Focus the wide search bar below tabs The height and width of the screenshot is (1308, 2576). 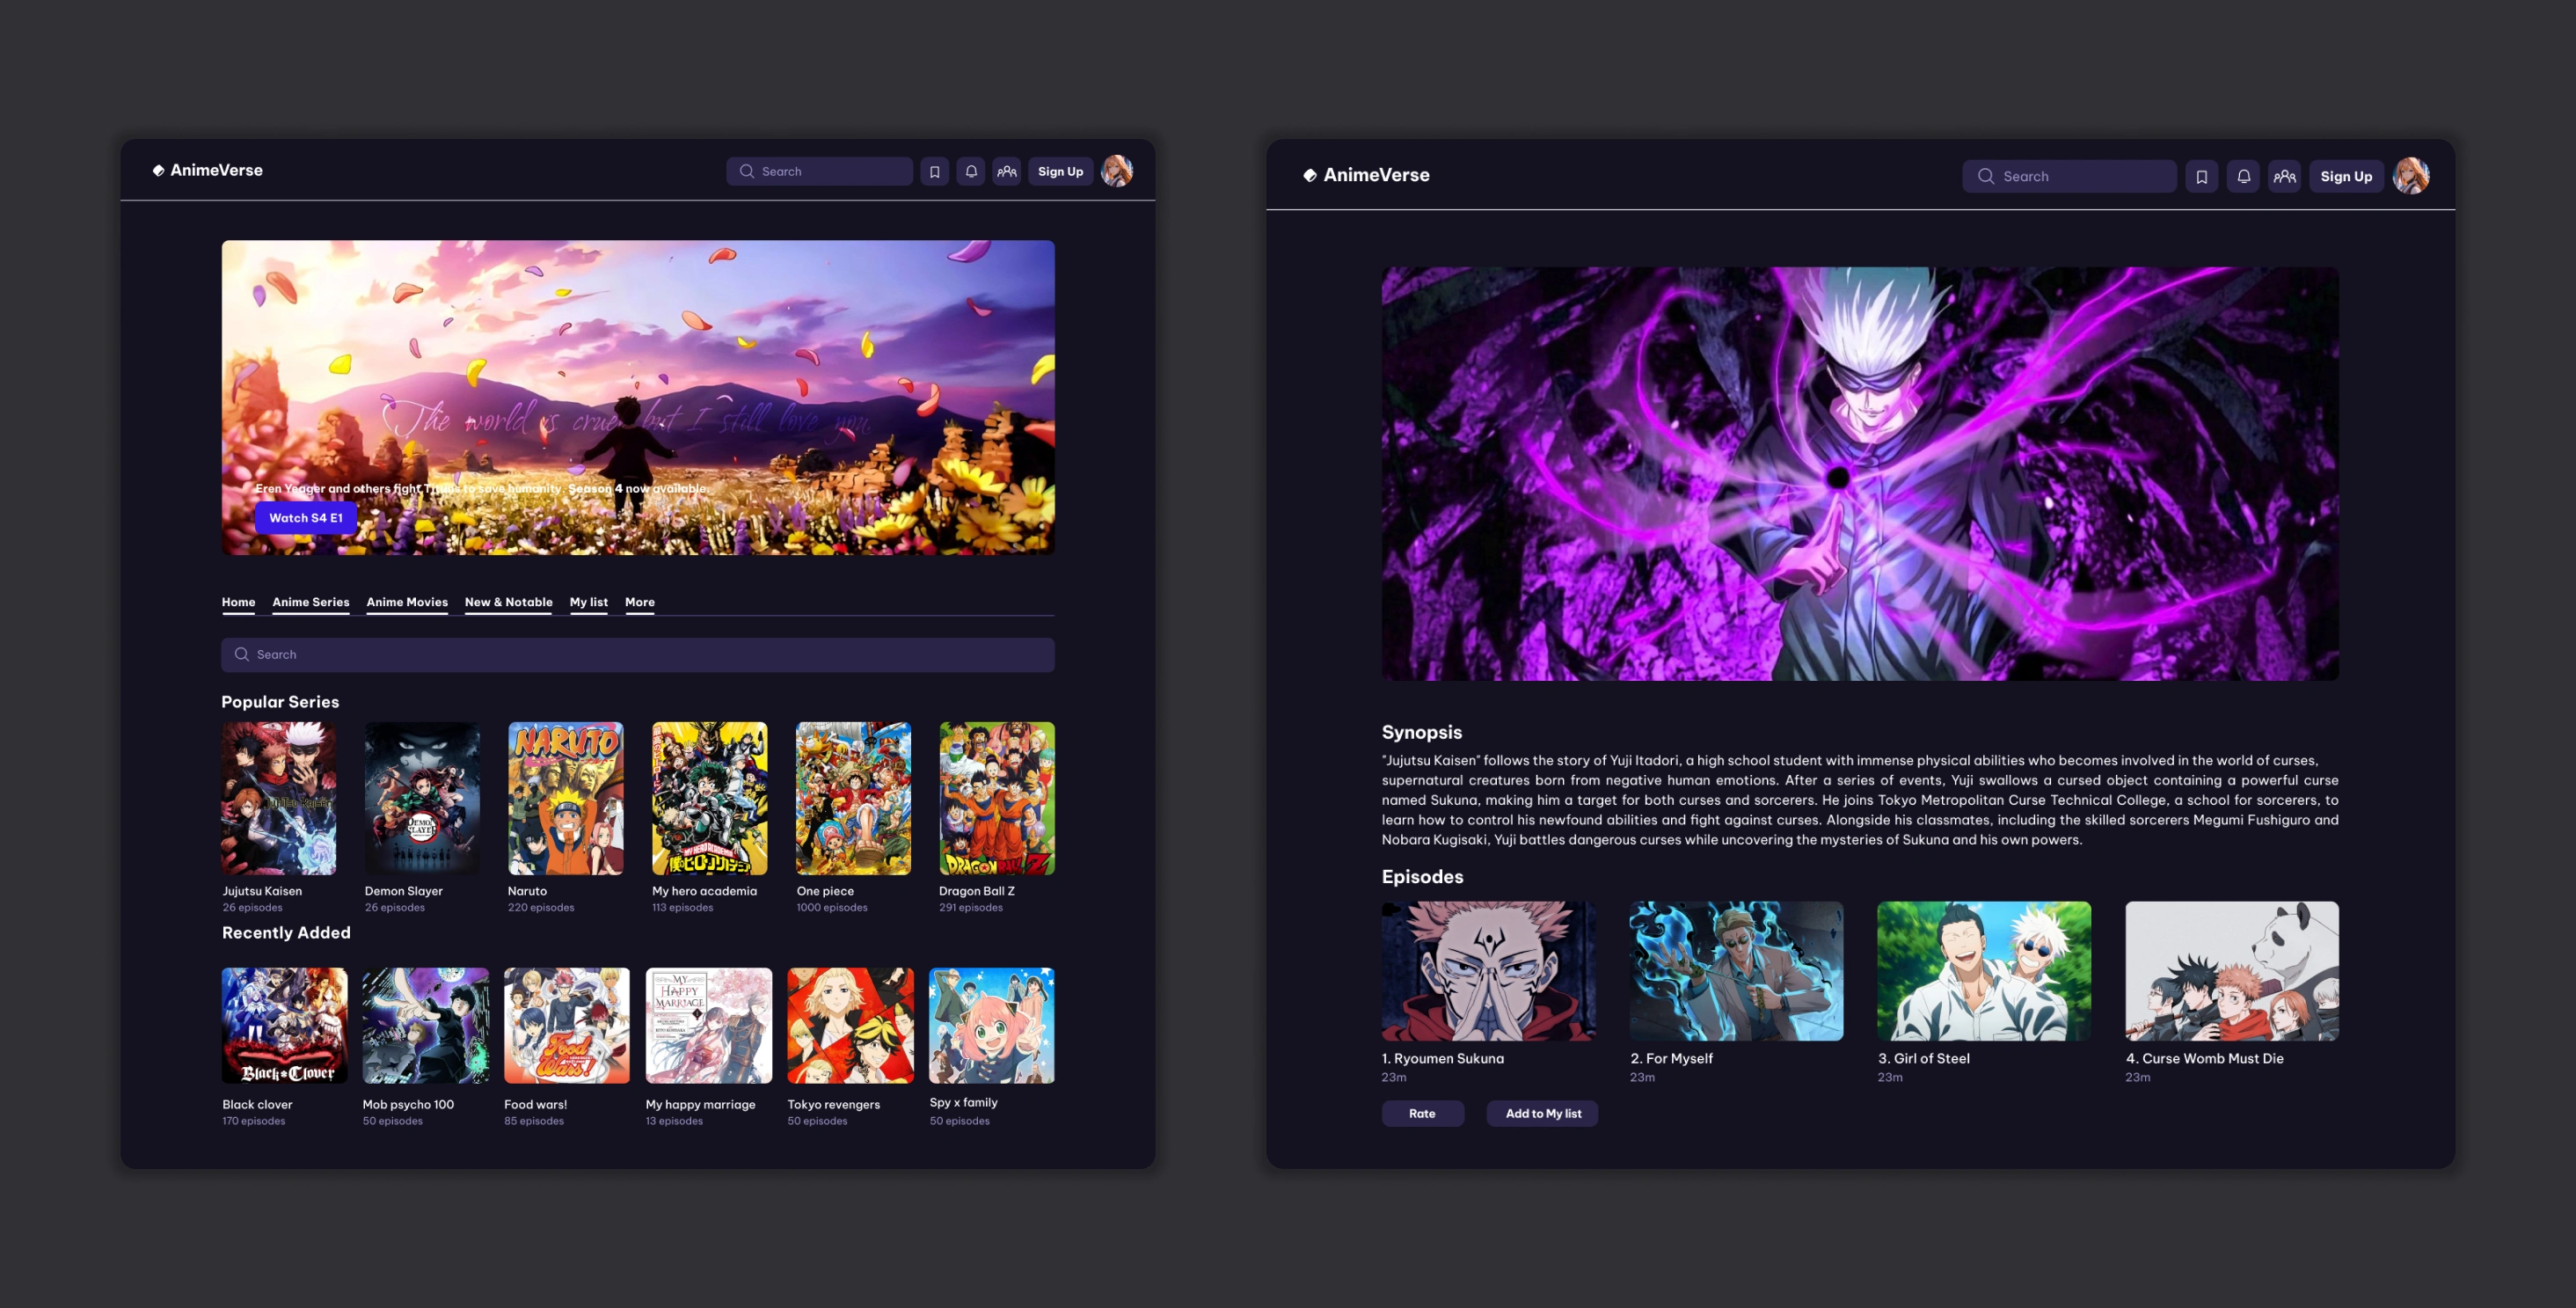point(638,655)
